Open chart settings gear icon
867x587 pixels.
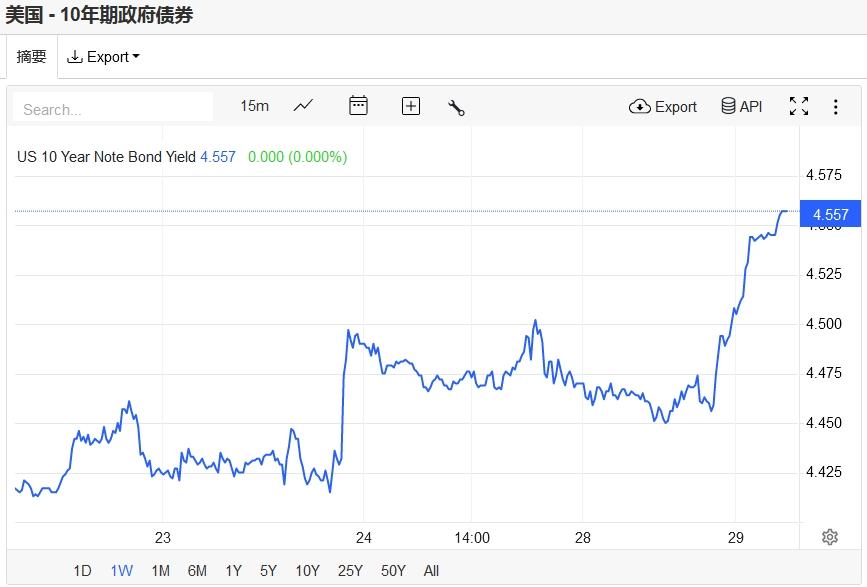(x=830, y=537)
